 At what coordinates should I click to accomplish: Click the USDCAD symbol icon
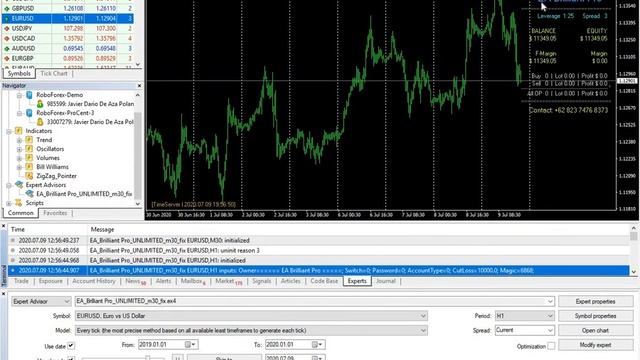point(7,38)
